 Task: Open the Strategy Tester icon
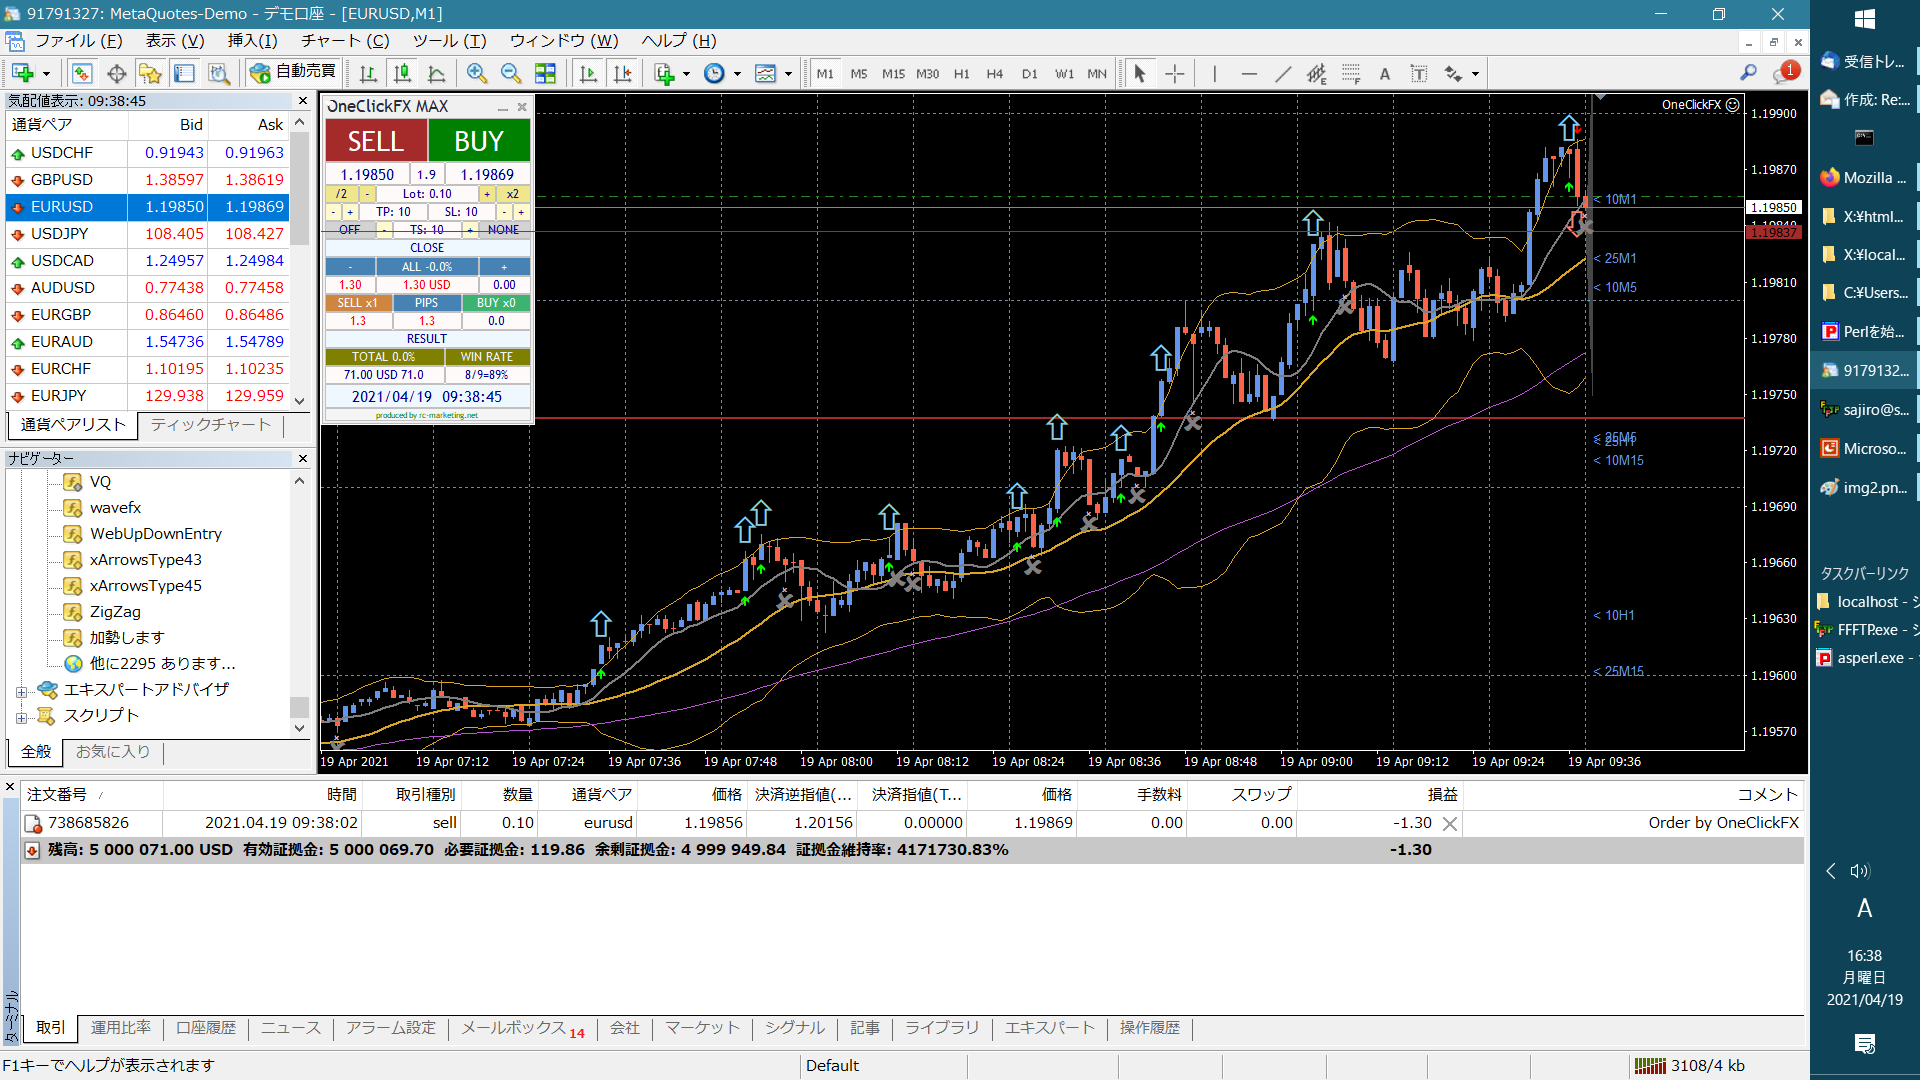coord(218,73)
